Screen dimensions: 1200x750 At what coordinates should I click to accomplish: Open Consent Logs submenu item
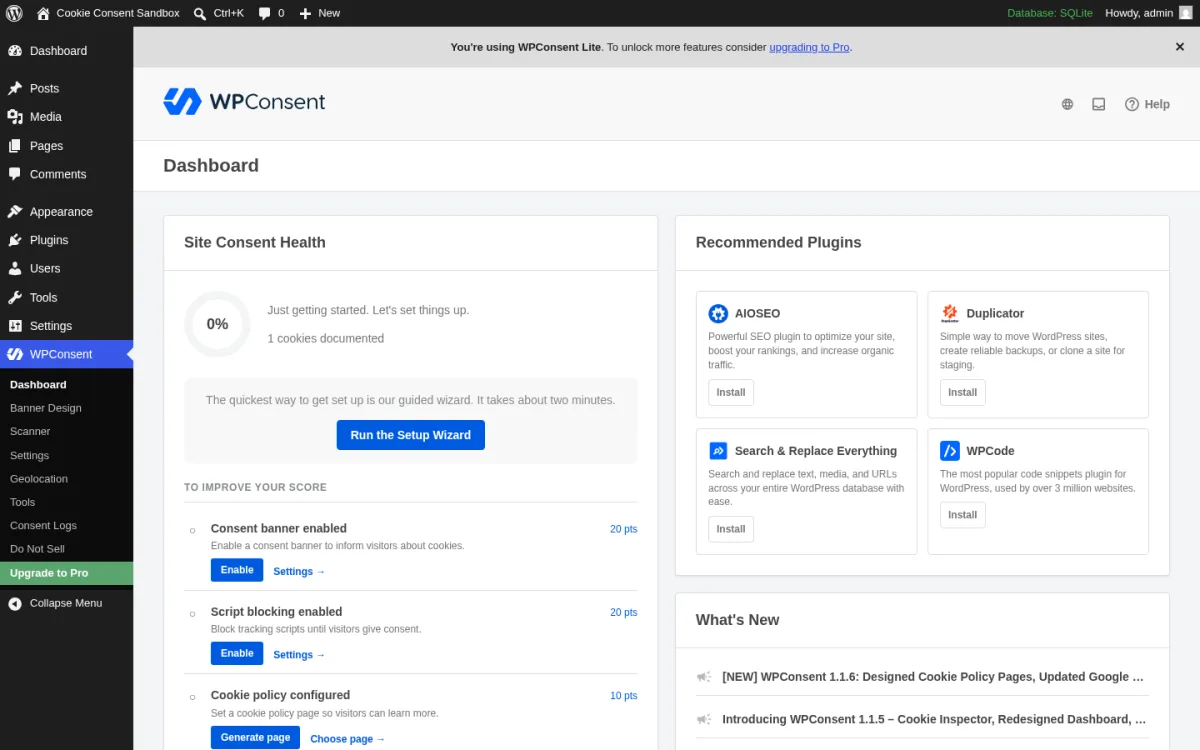click(43, 525)
